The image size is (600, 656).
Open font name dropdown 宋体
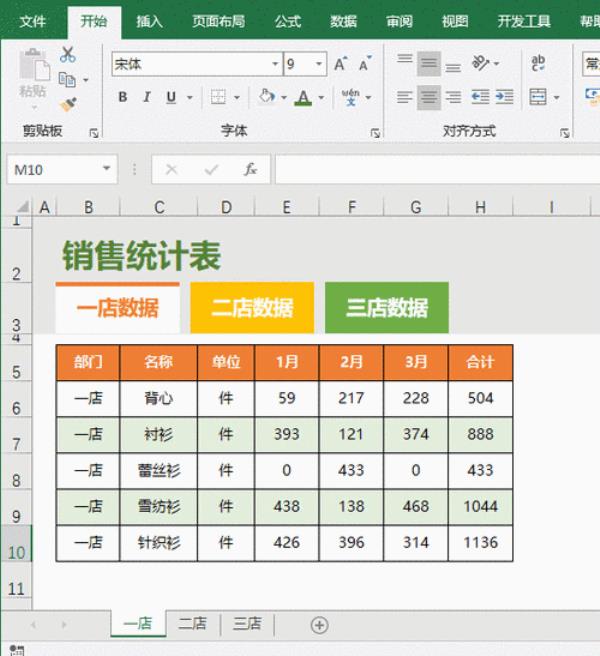275,64
